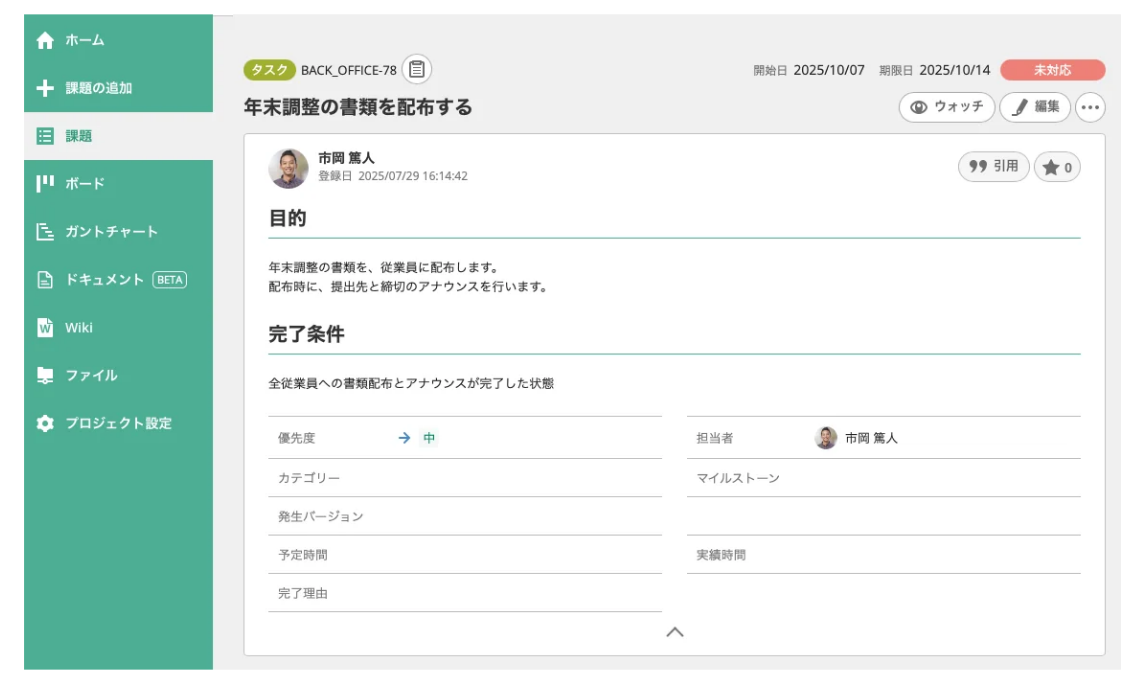Click the 期限日 label

pos(896,71)
